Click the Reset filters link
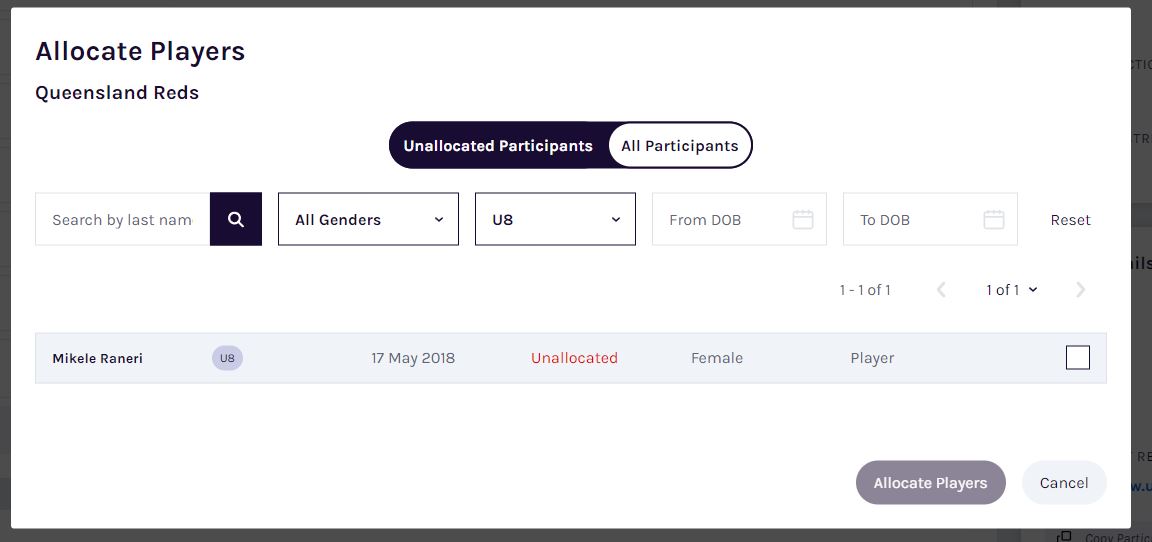Viewport: 1152px width, 542px height. tap(1070, 220)
